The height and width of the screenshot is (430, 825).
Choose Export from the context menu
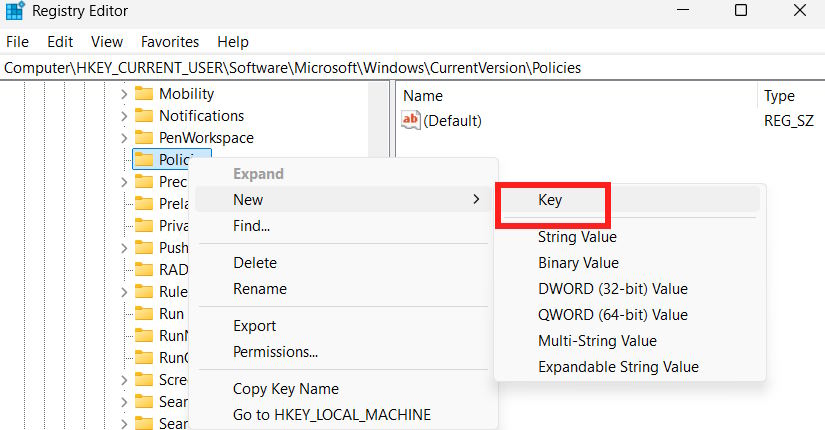(x=254, y=326)
